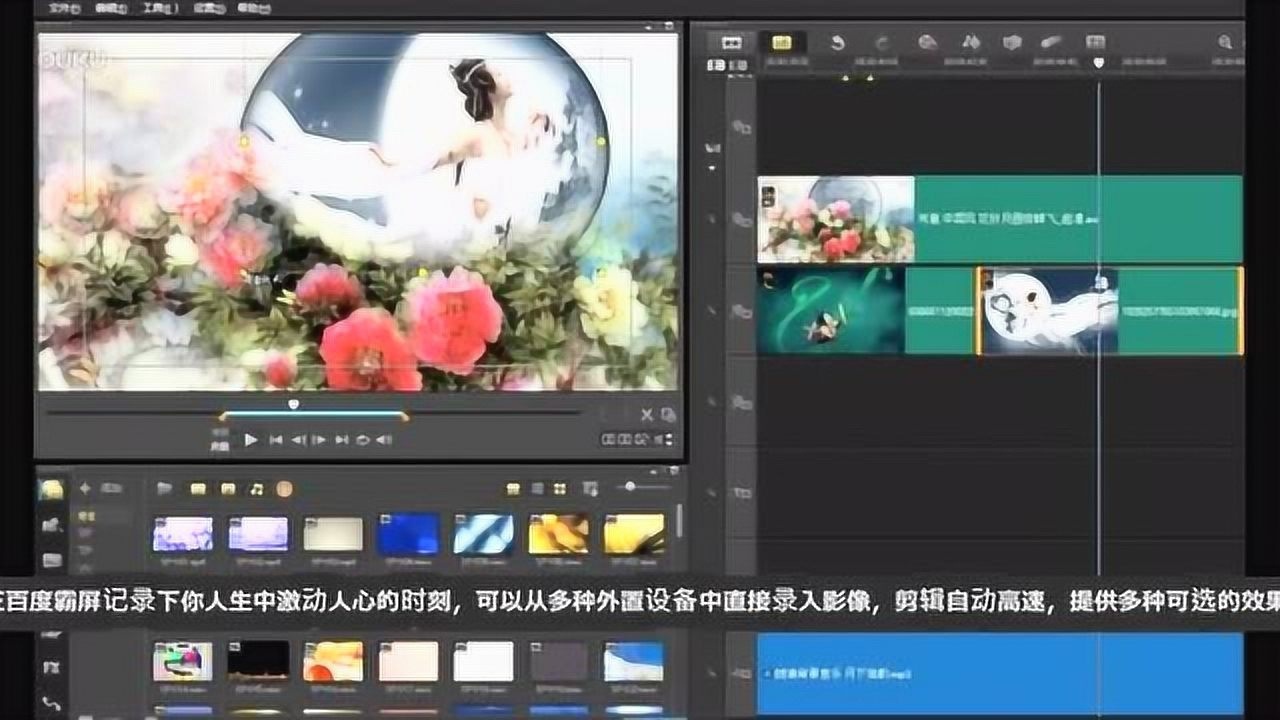Switch to timeline view (highlighted yellow)
1280x720 pixels.
pos(781,42)
